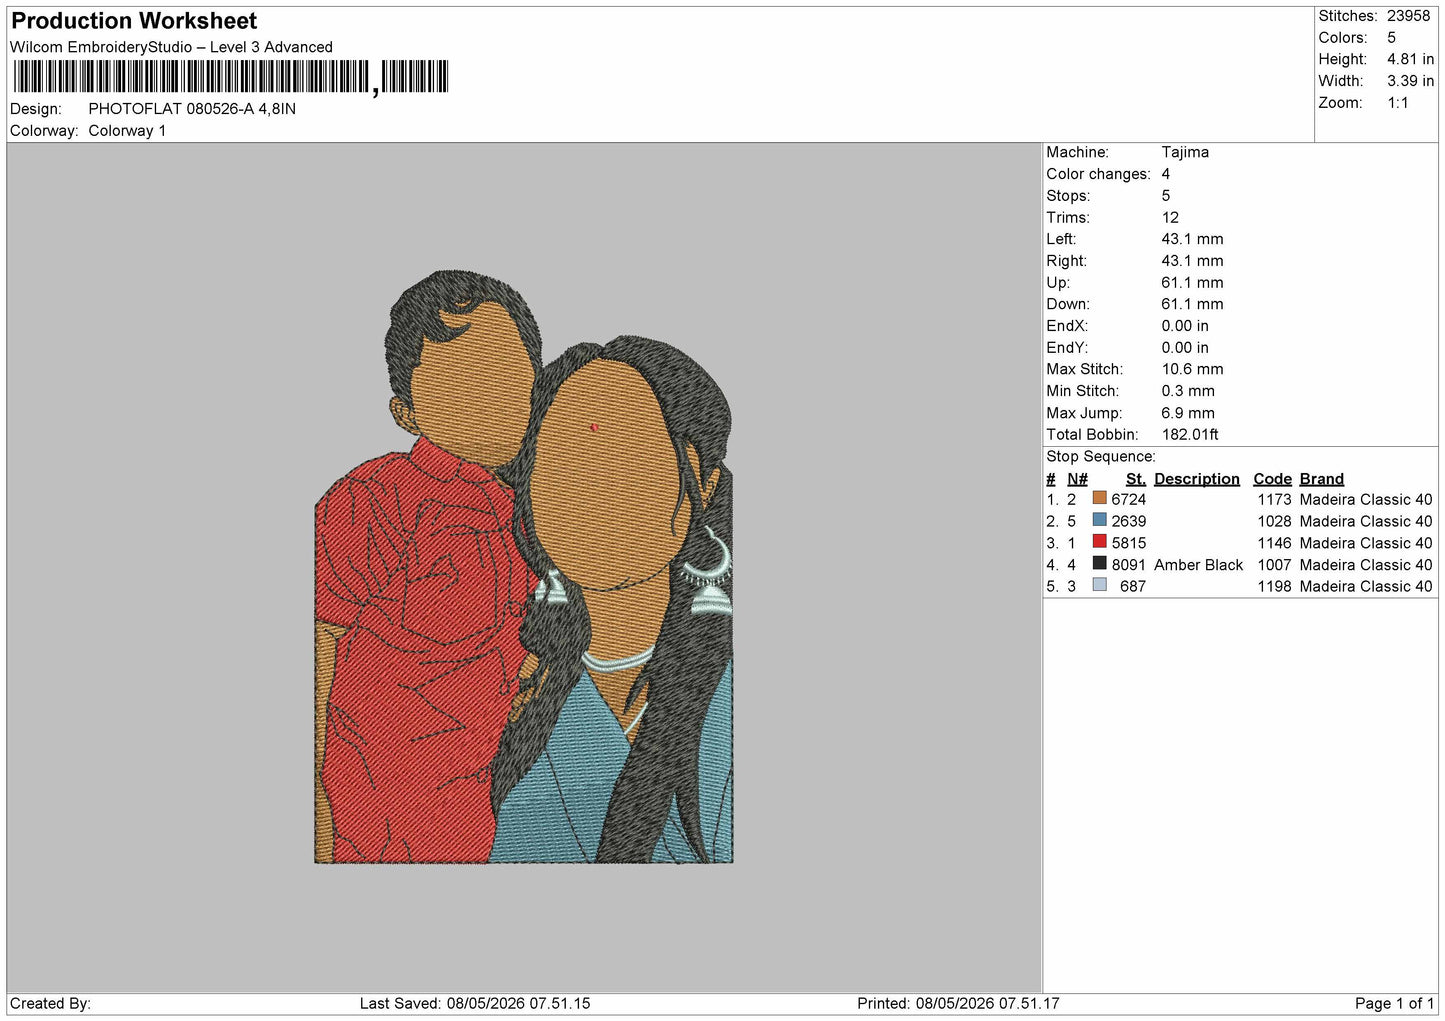
Task: Click the "Production Worksheet" title
Action: pos(134,21)
